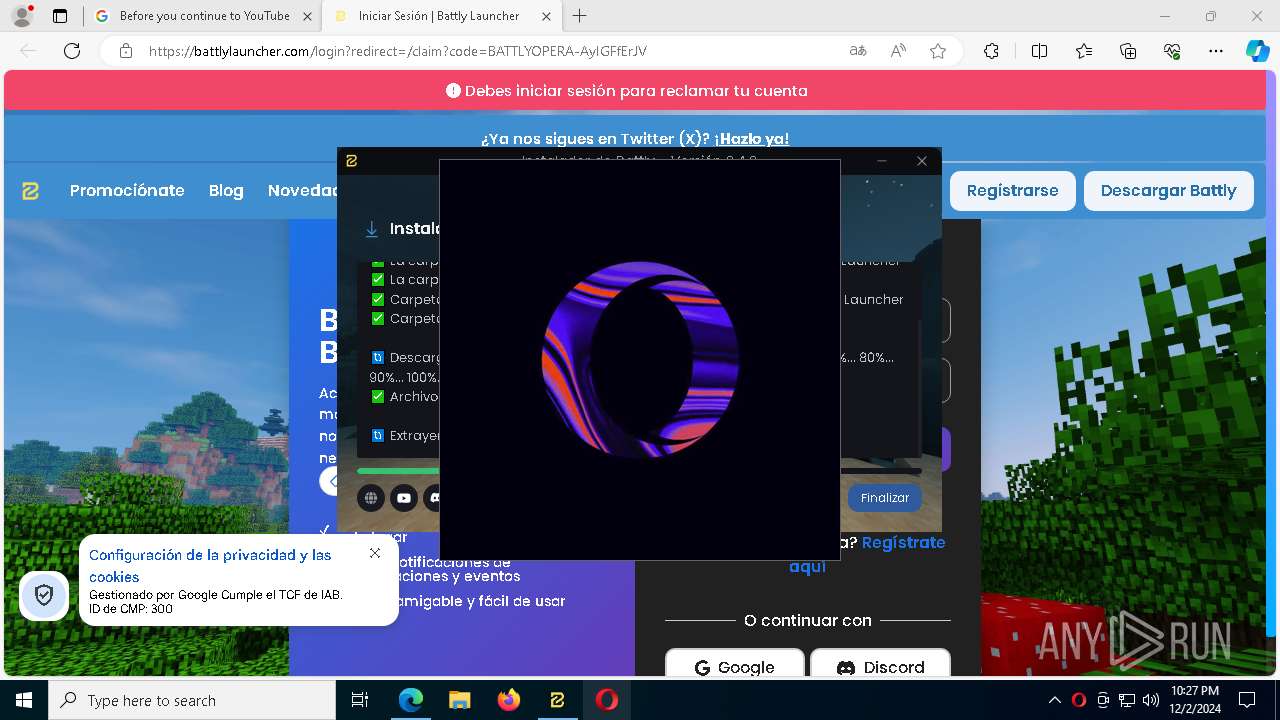
Task: Open the Windows notification center
Action: (1247, 700)
